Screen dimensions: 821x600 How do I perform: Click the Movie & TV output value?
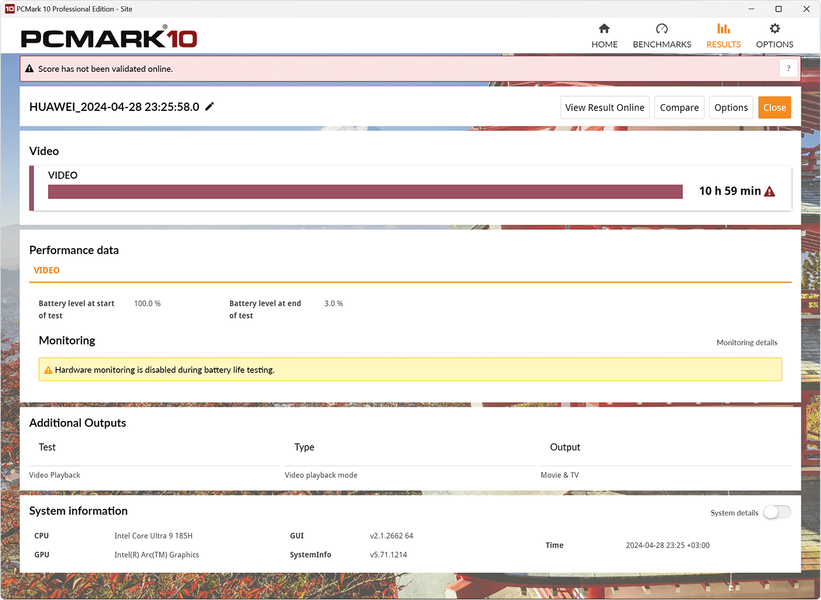tap(560, 475)
